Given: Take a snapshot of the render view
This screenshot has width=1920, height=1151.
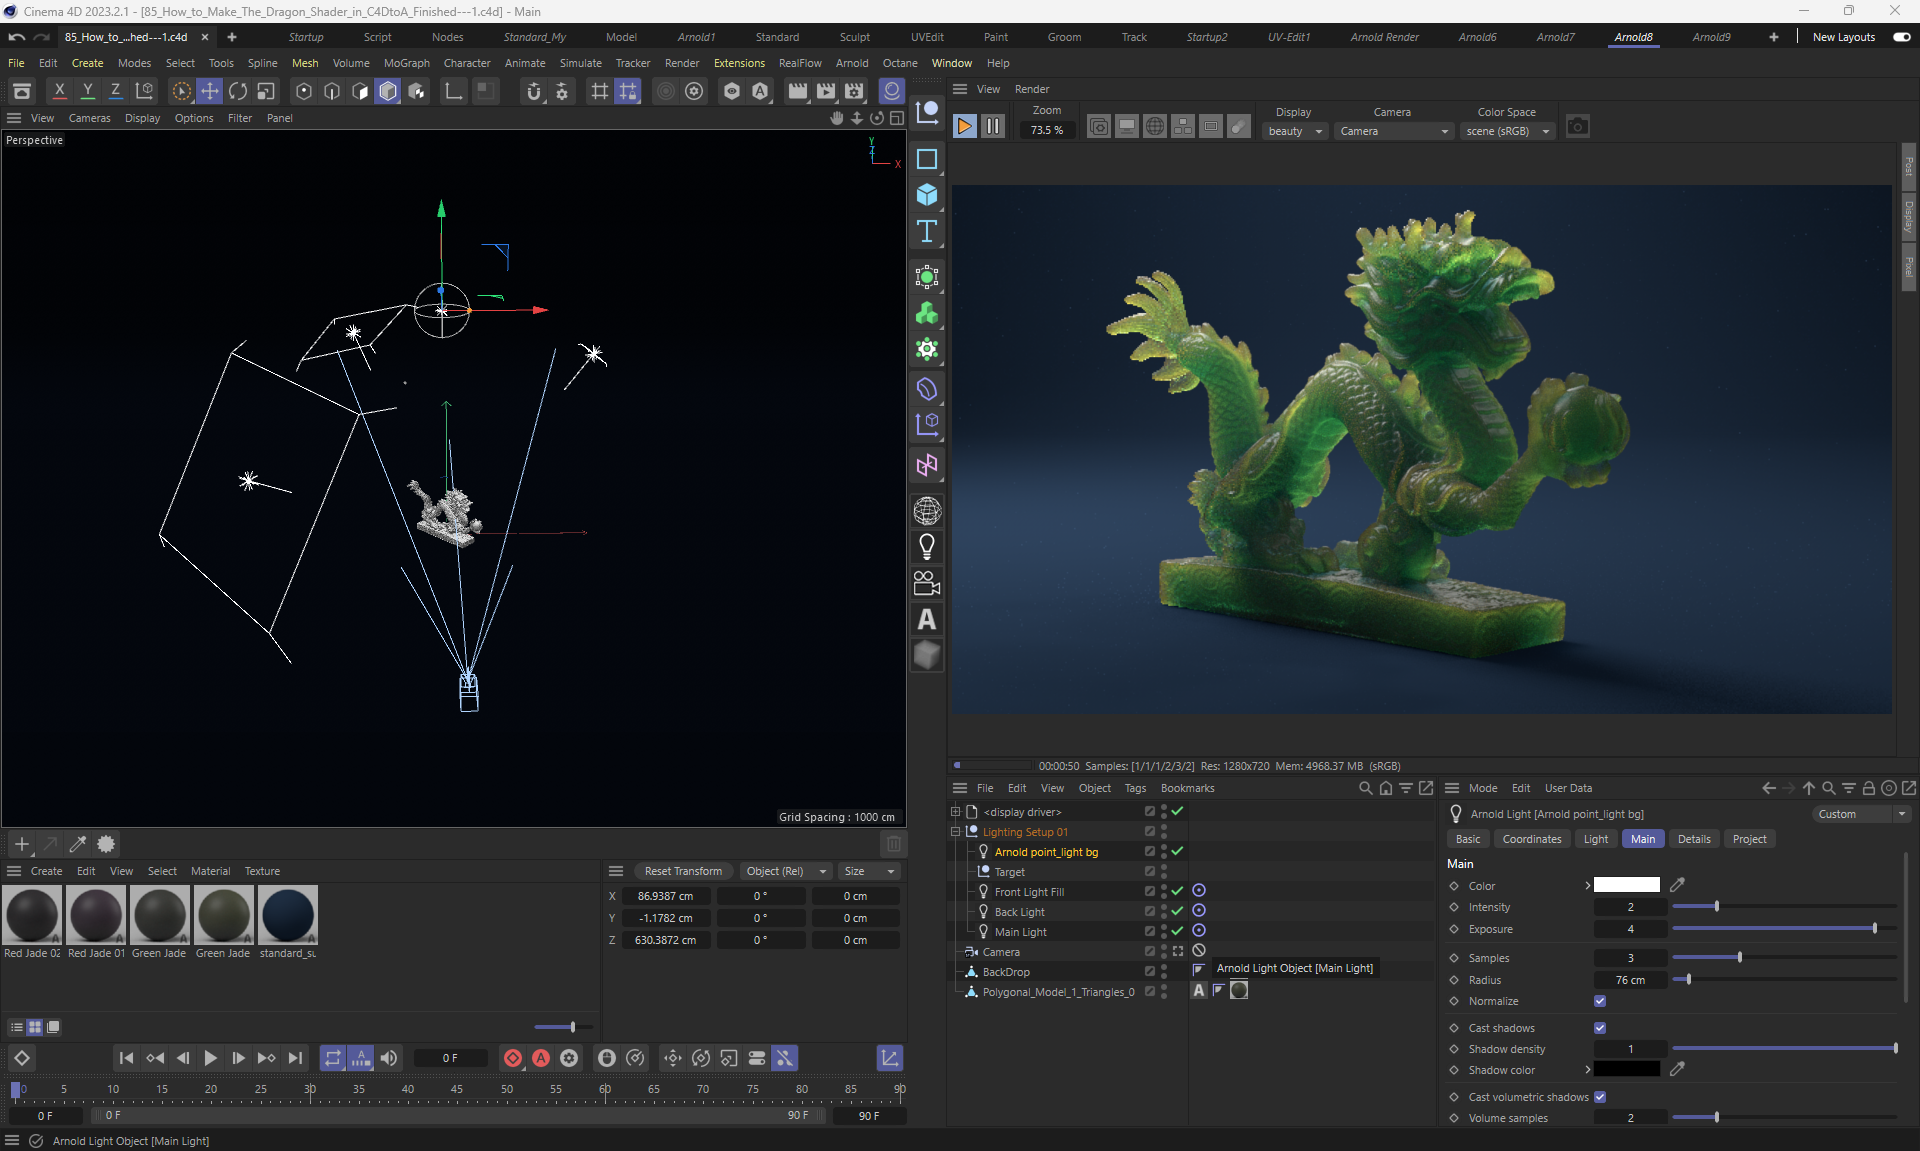Looking at the screenshot, I should [x=1577, y=126].
